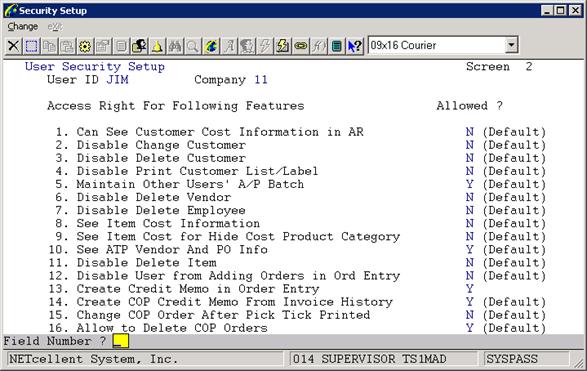Click the grayed-out running figure icon
The width and height of the screenshot is (587, 371).
[229, 46]
